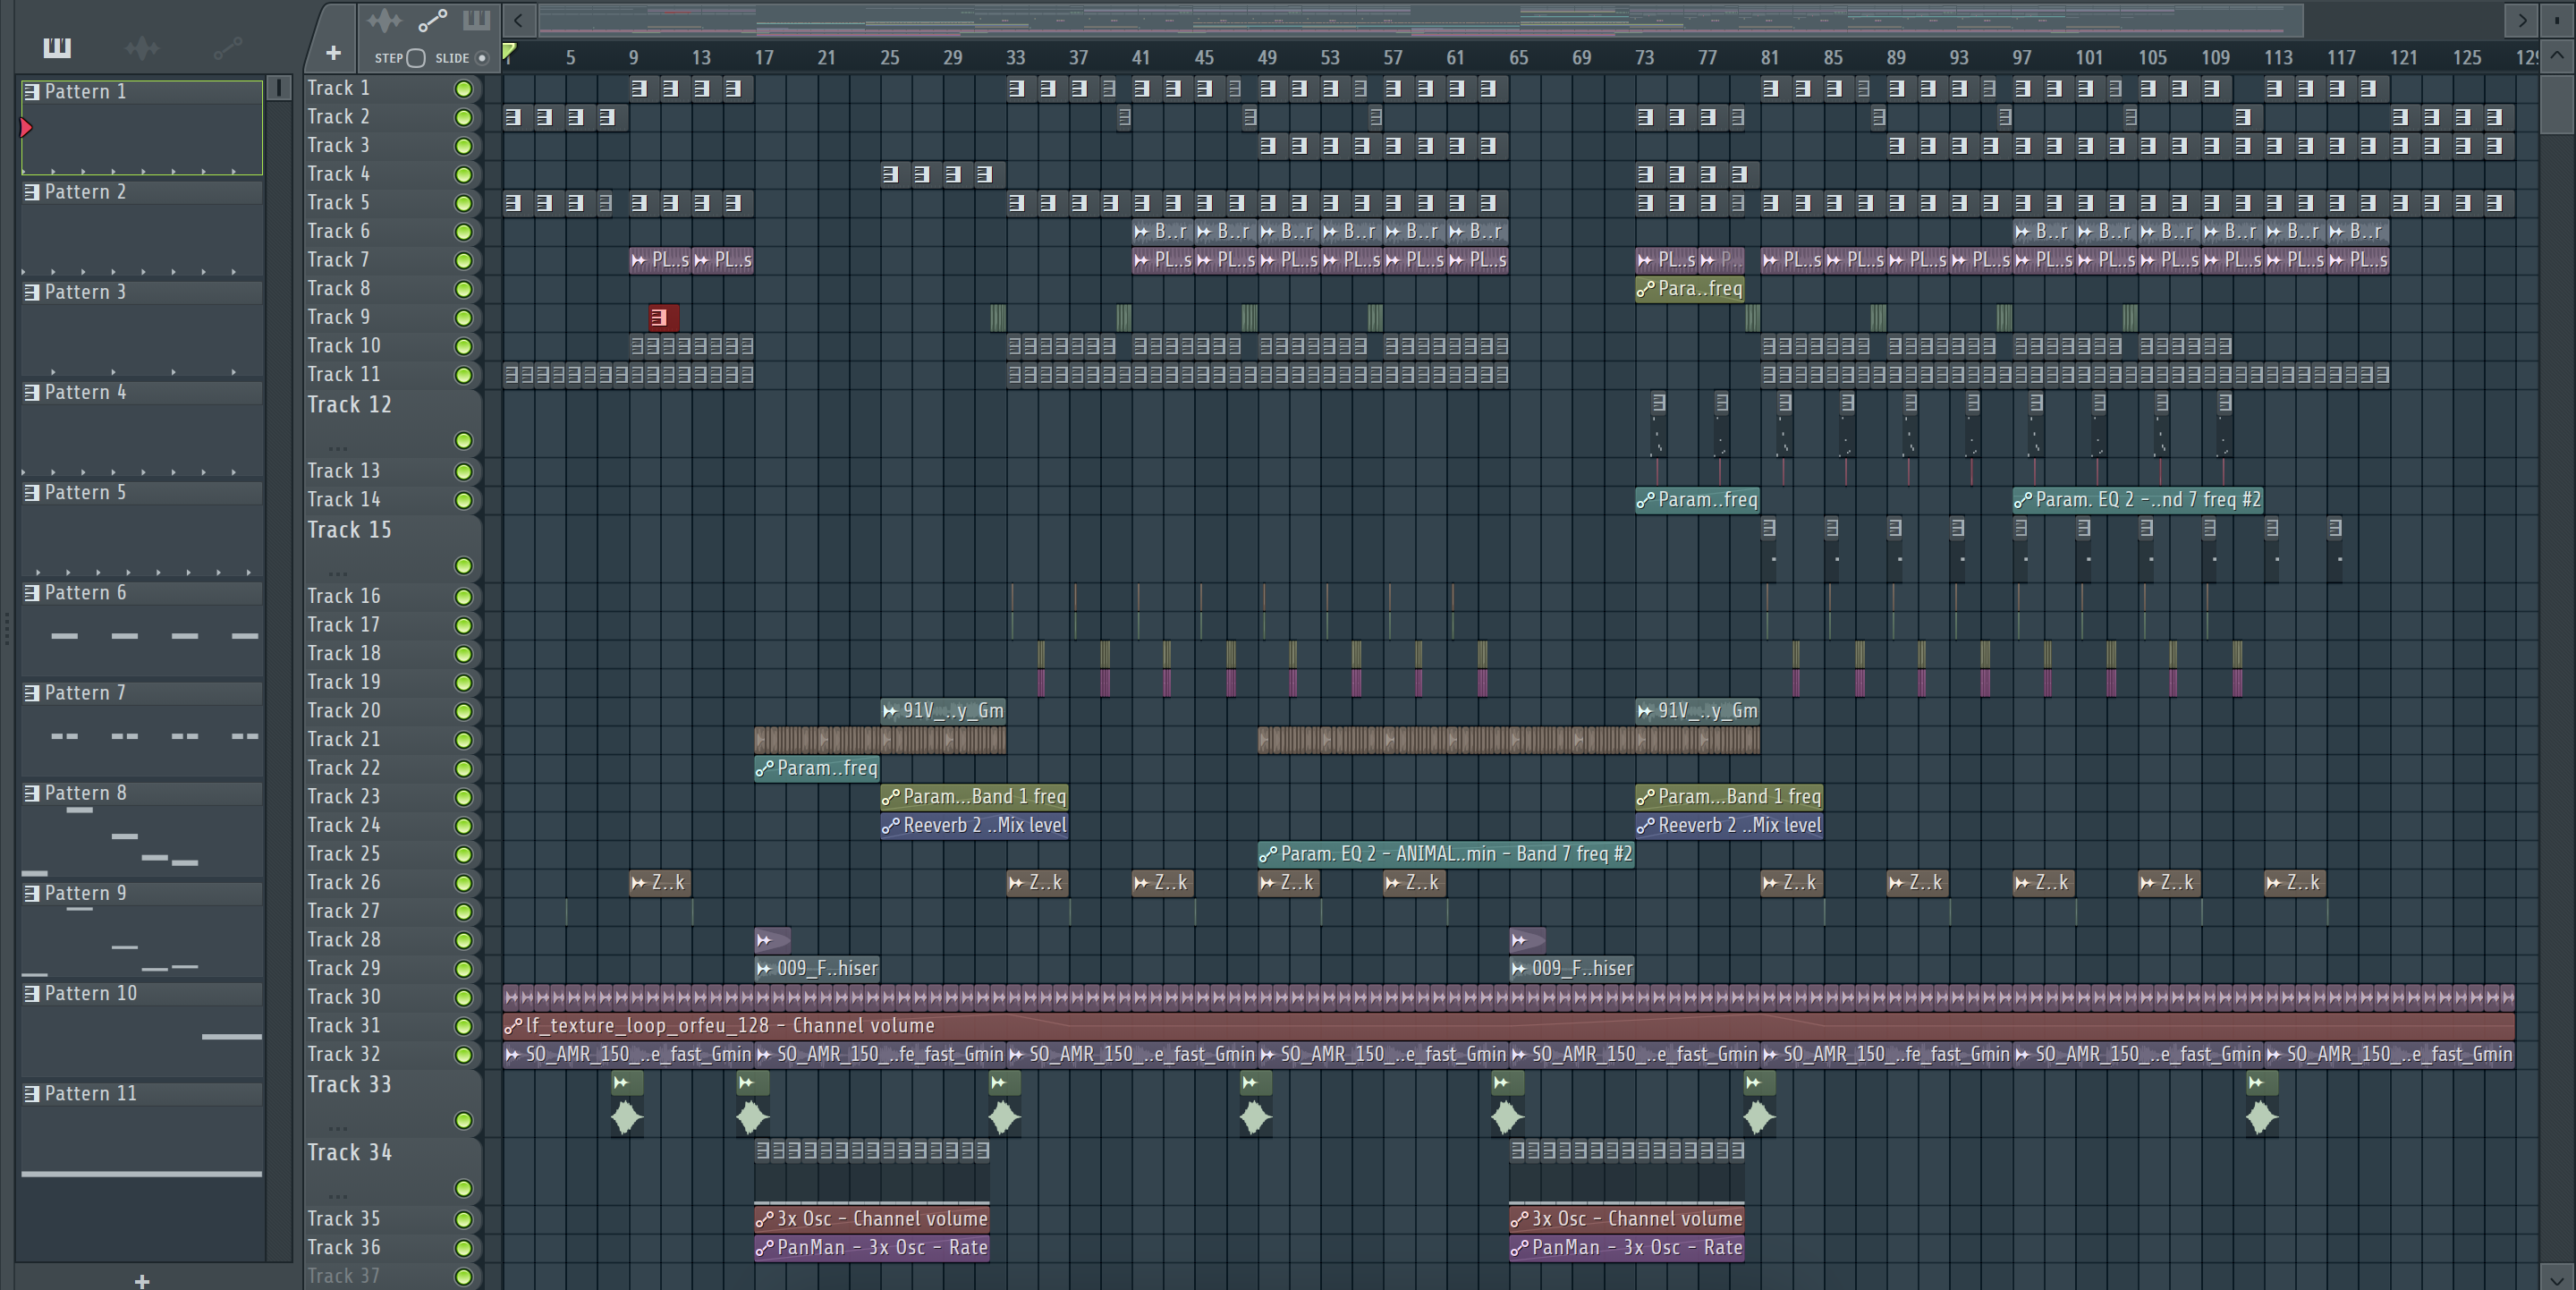
Task: Select Pattern 3 in the picker
Action: coord(142,327)
